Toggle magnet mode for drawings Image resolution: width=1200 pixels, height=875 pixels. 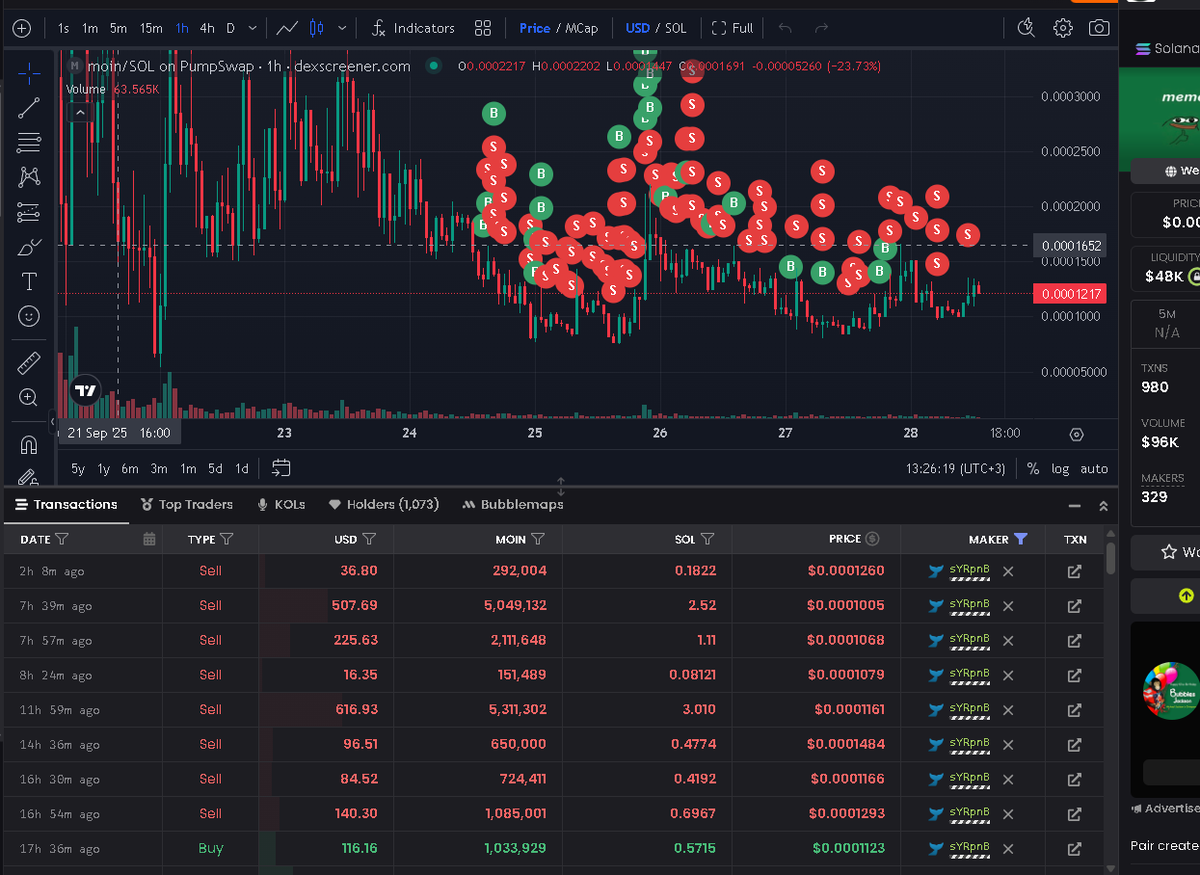(29, 445)
